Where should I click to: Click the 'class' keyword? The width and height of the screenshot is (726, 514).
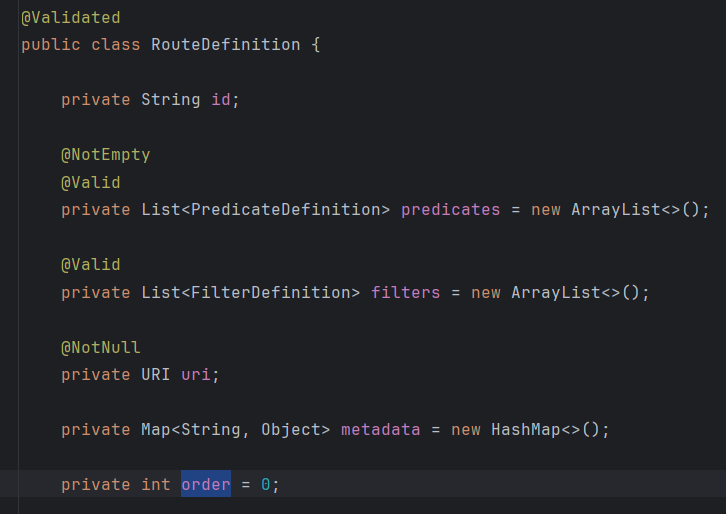coord(116,45)
